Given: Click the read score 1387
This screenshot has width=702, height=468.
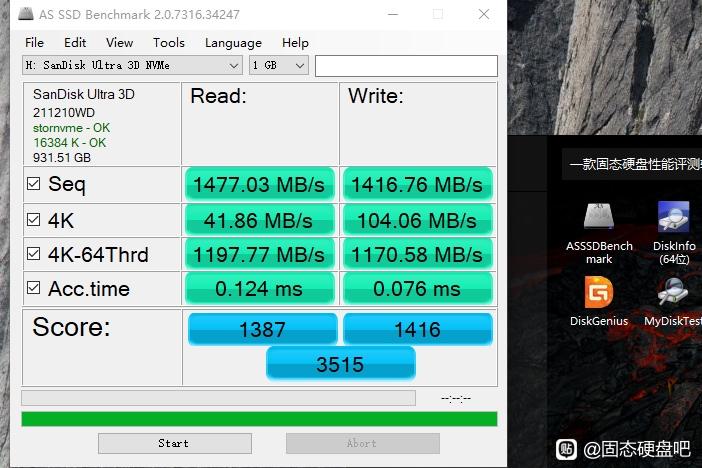Looking at the screenshot, I should pyautogui.click(x=262, y=329).
